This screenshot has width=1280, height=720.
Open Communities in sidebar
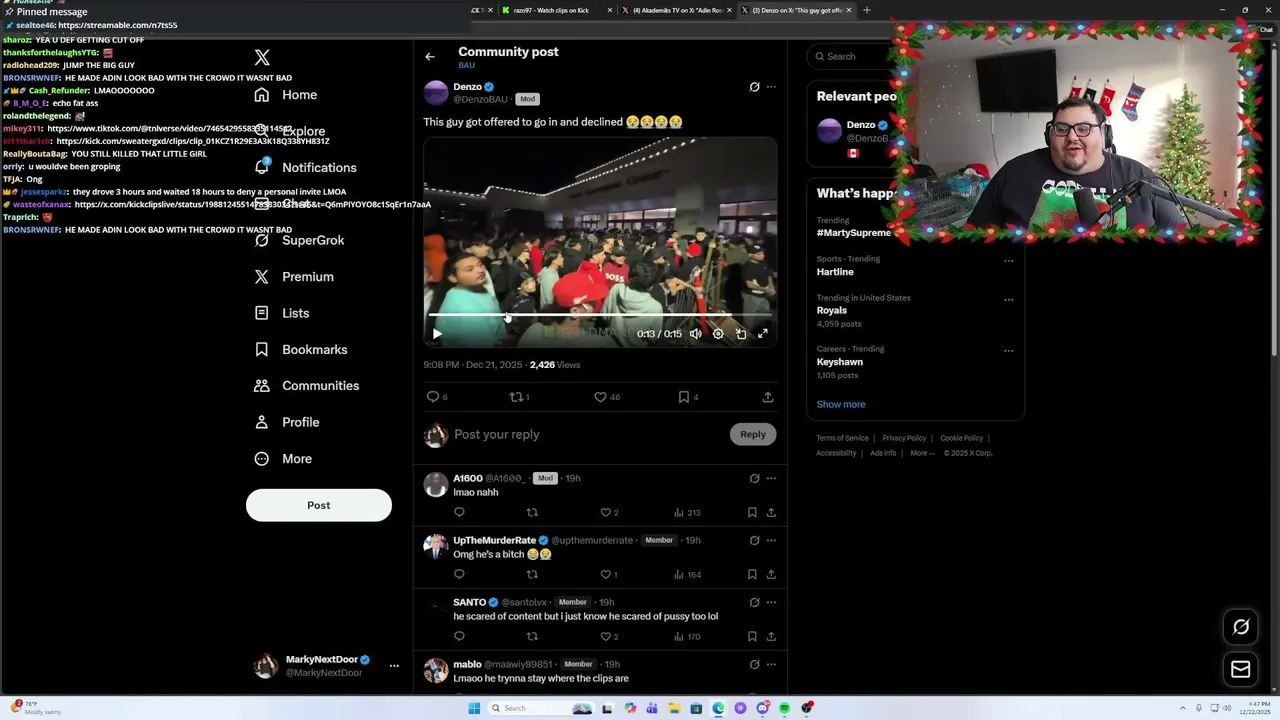[x=306, y=386]
